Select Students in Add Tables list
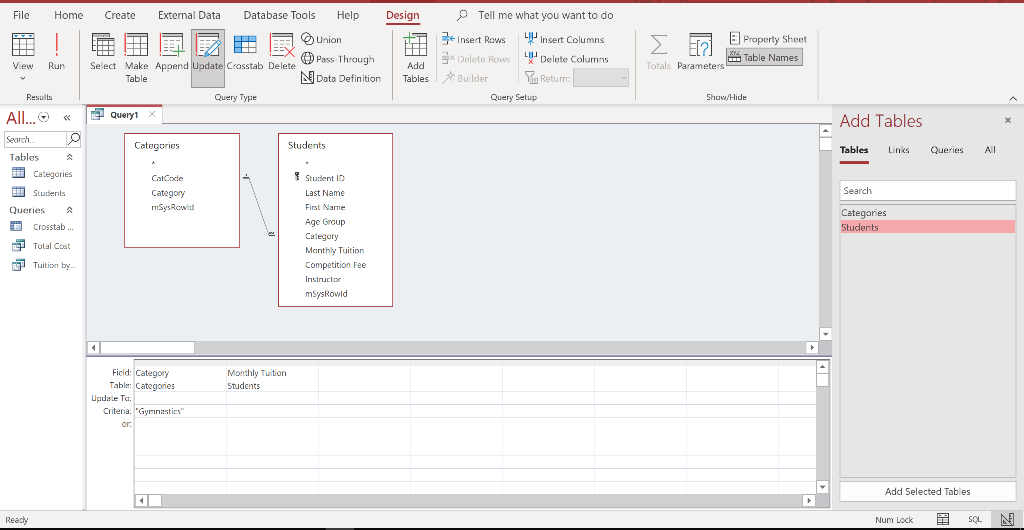Image resolution: width=1024 pixels, height=530 pixels. point(927,227)
